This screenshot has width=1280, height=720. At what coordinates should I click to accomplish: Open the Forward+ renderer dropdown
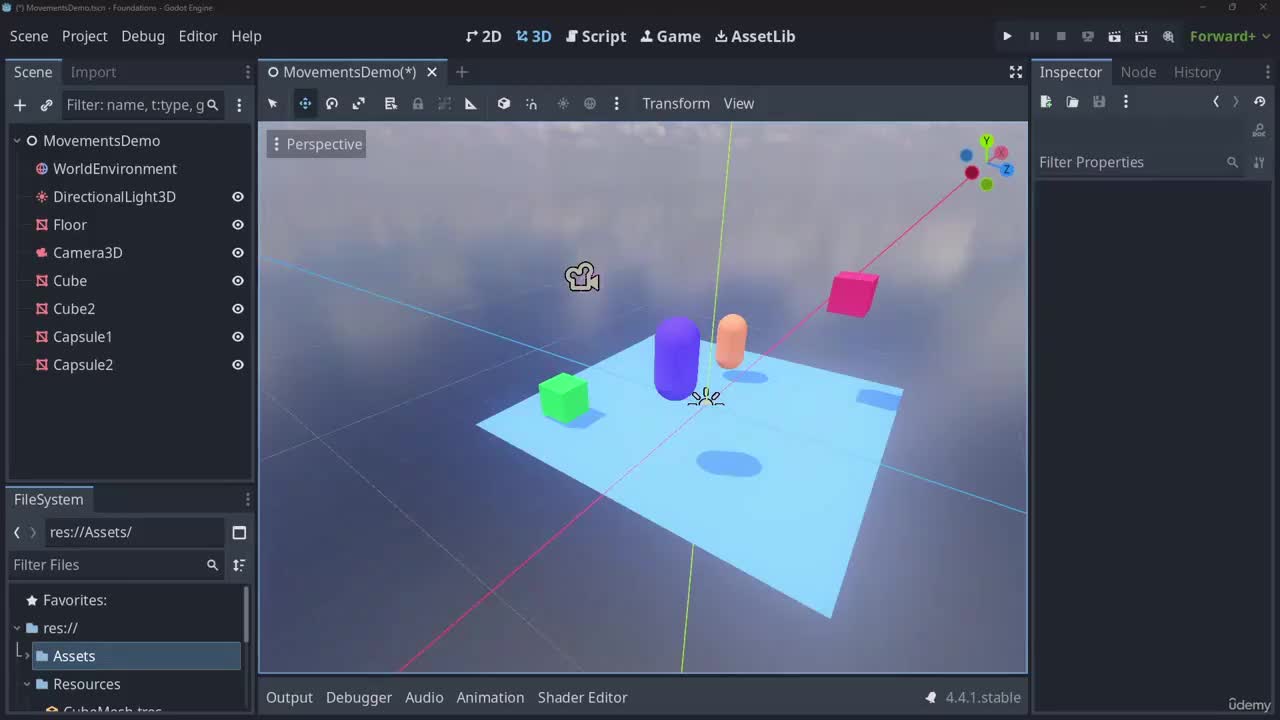tap(1229, 36)
